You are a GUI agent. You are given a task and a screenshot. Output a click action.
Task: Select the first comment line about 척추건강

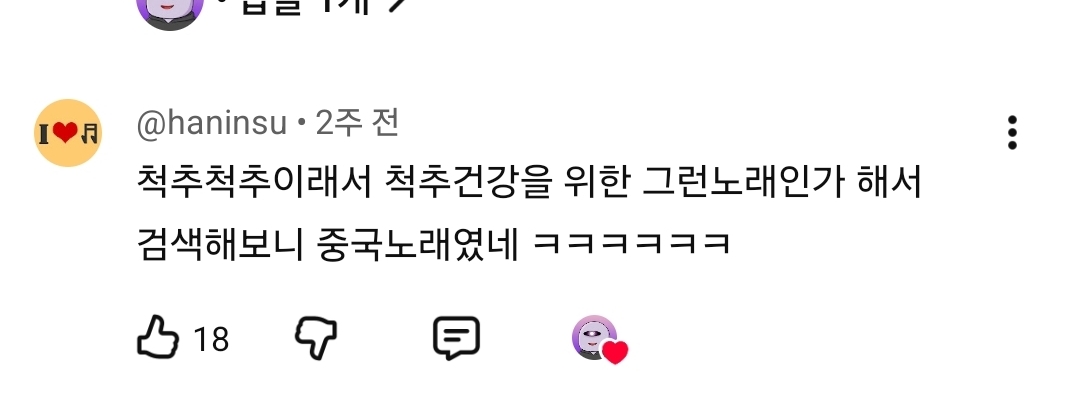[529, 183]
